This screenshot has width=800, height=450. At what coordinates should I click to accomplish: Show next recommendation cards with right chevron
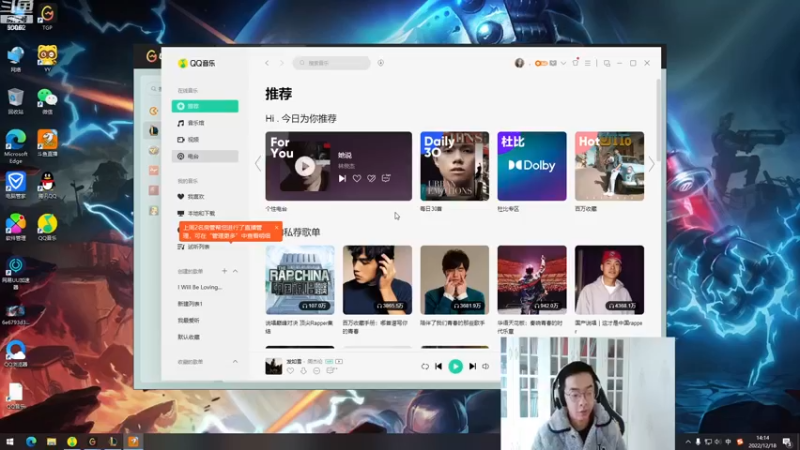[652, 164]
